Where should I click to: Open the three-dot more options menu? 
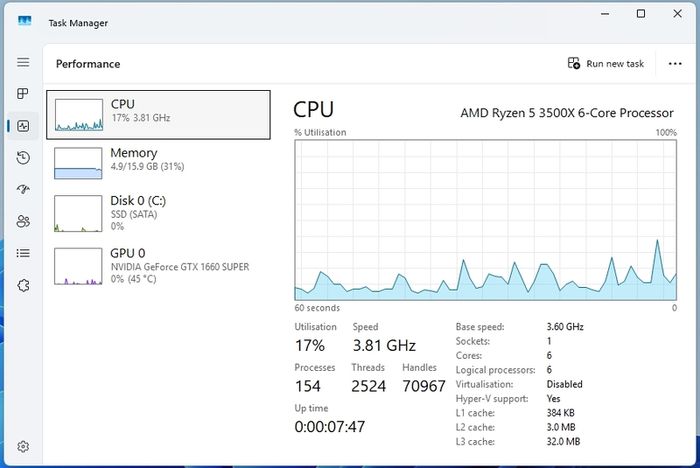[x=675, y=64]
